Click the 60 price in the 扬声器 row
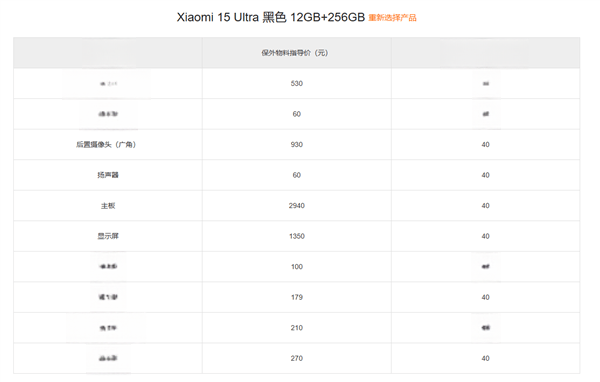The width and height of the screenshot is (600, 382). [x=297, y=175]
